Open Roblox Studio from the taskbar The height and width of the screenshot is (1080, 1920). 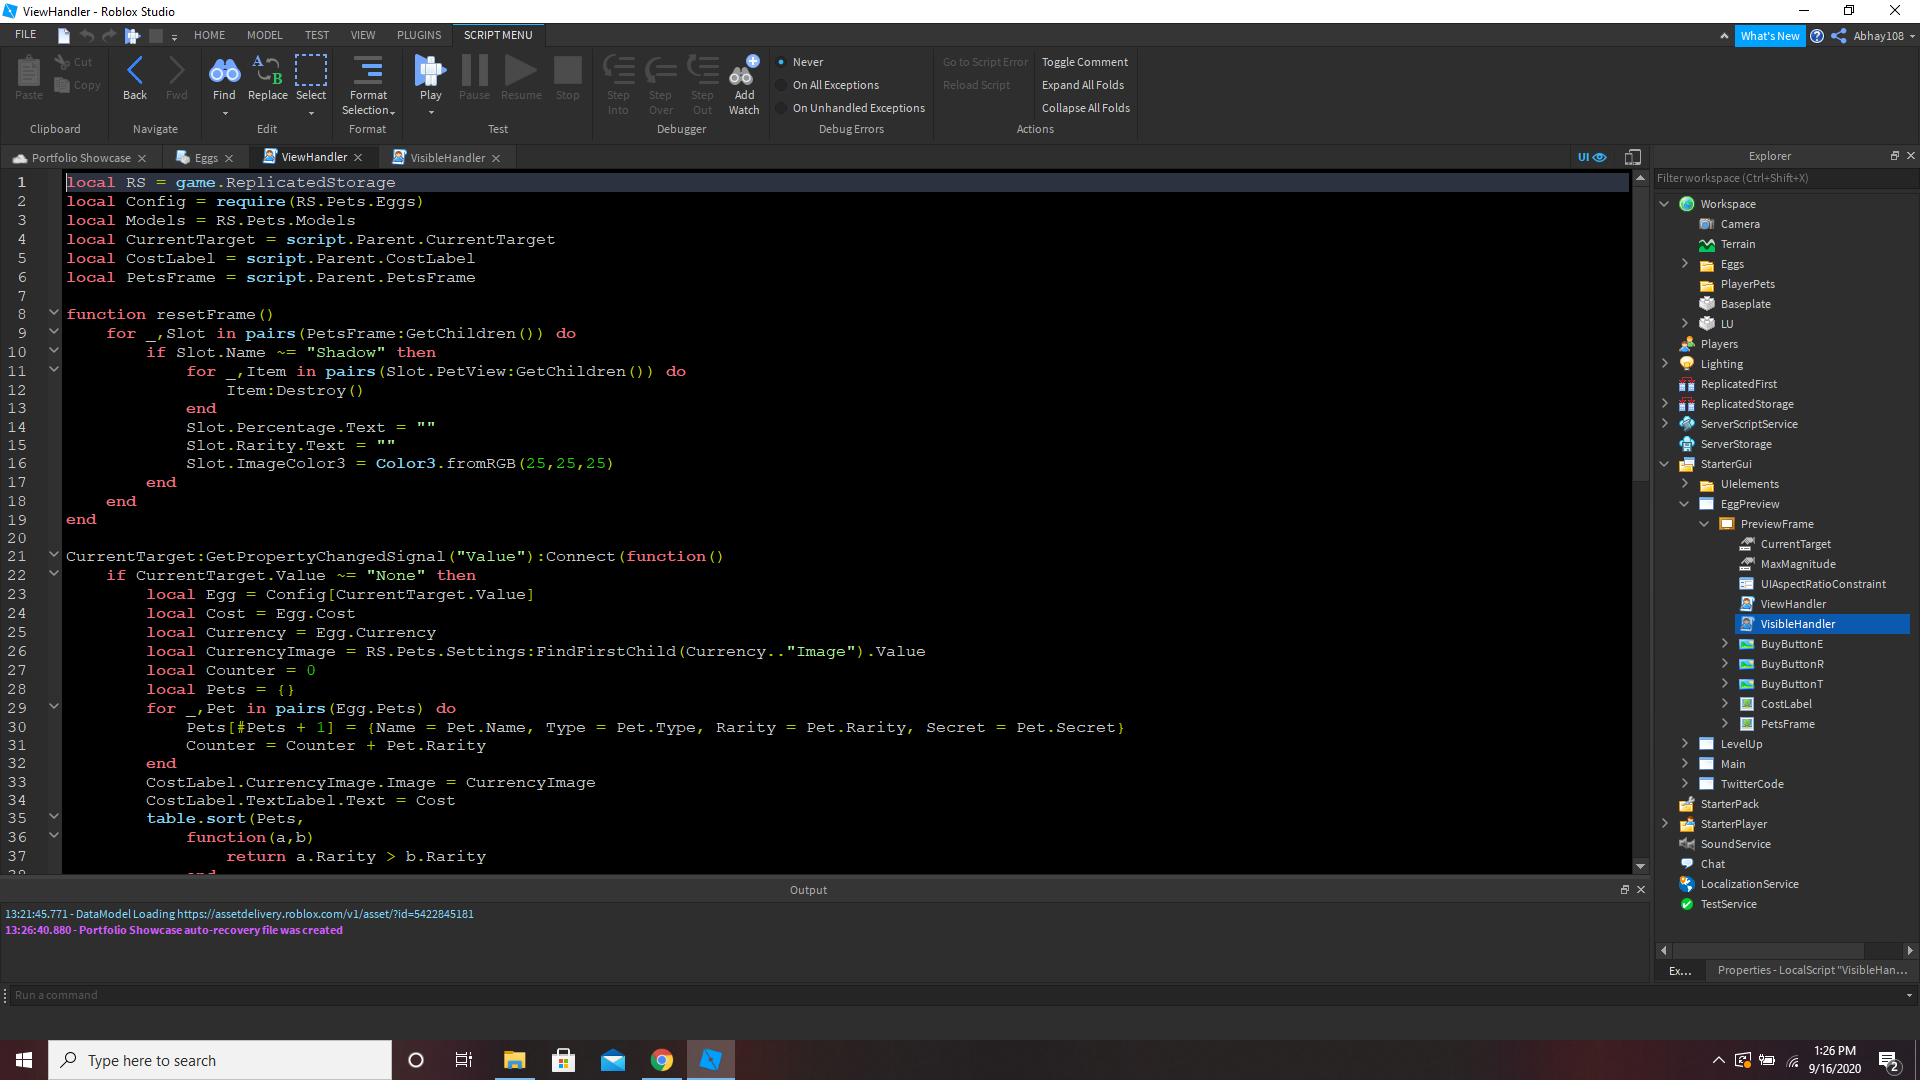[x=710, y=1060]
